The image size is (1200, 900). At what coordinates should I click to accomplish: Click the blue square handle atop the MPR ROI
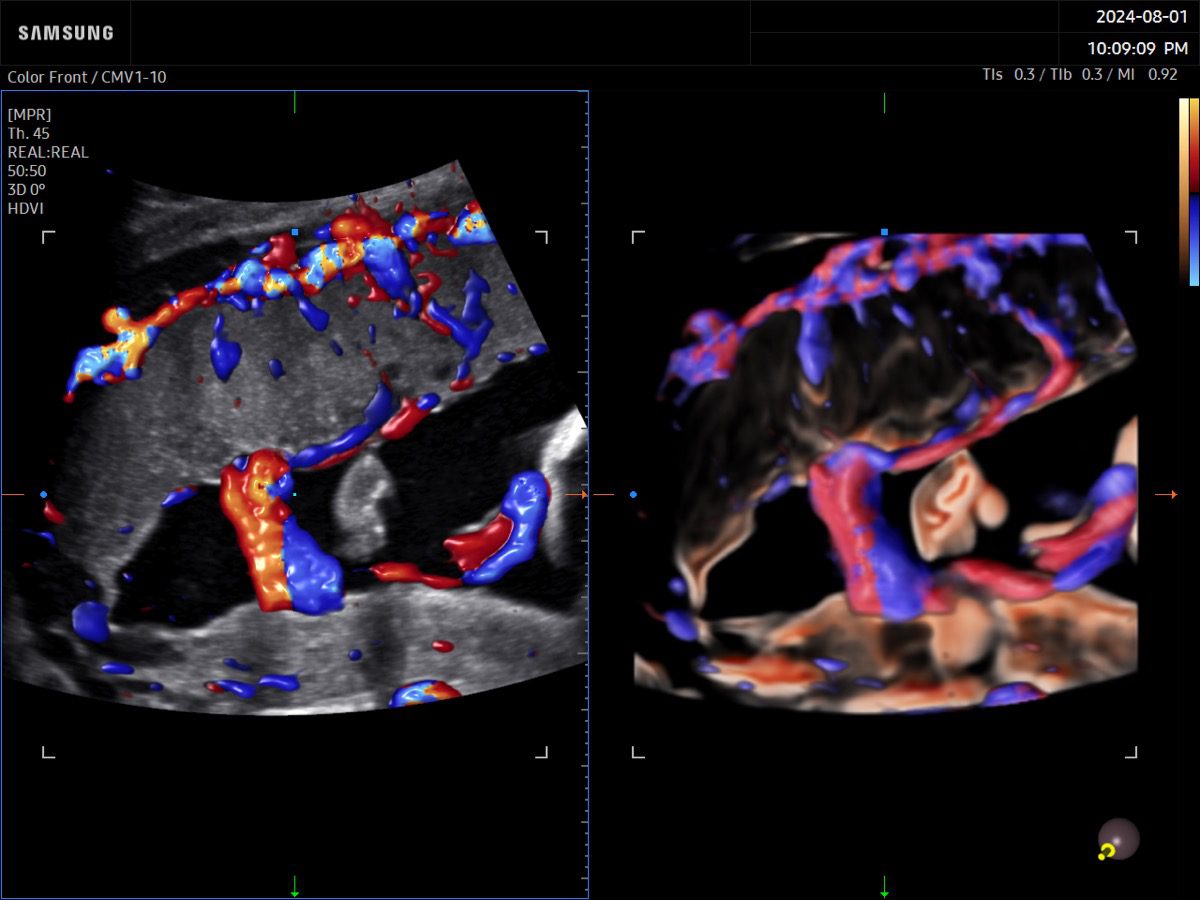point(295,232)
